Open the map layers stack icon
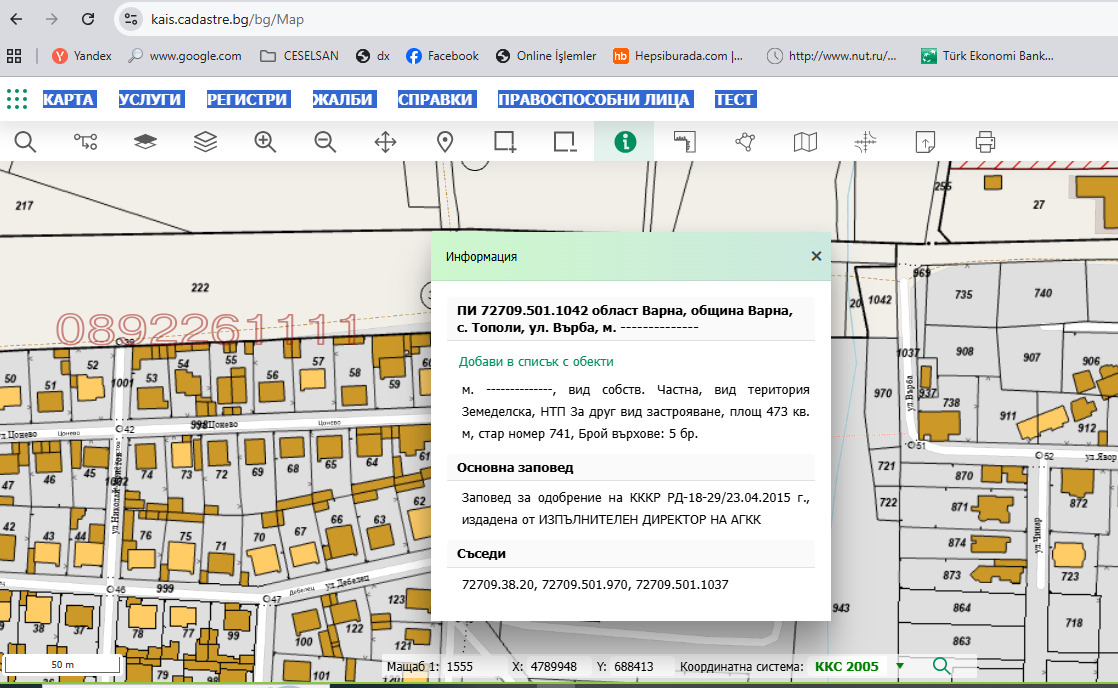Image resolution: width=1118 pixels, height=688 pixels. tap(205, 142)
